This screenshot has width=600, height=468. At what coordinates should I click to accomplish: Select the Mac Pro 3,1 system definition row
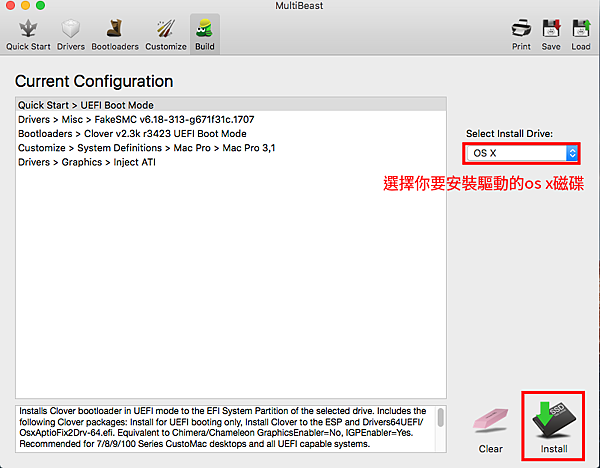pyautogui.click(x=231, y=148)
